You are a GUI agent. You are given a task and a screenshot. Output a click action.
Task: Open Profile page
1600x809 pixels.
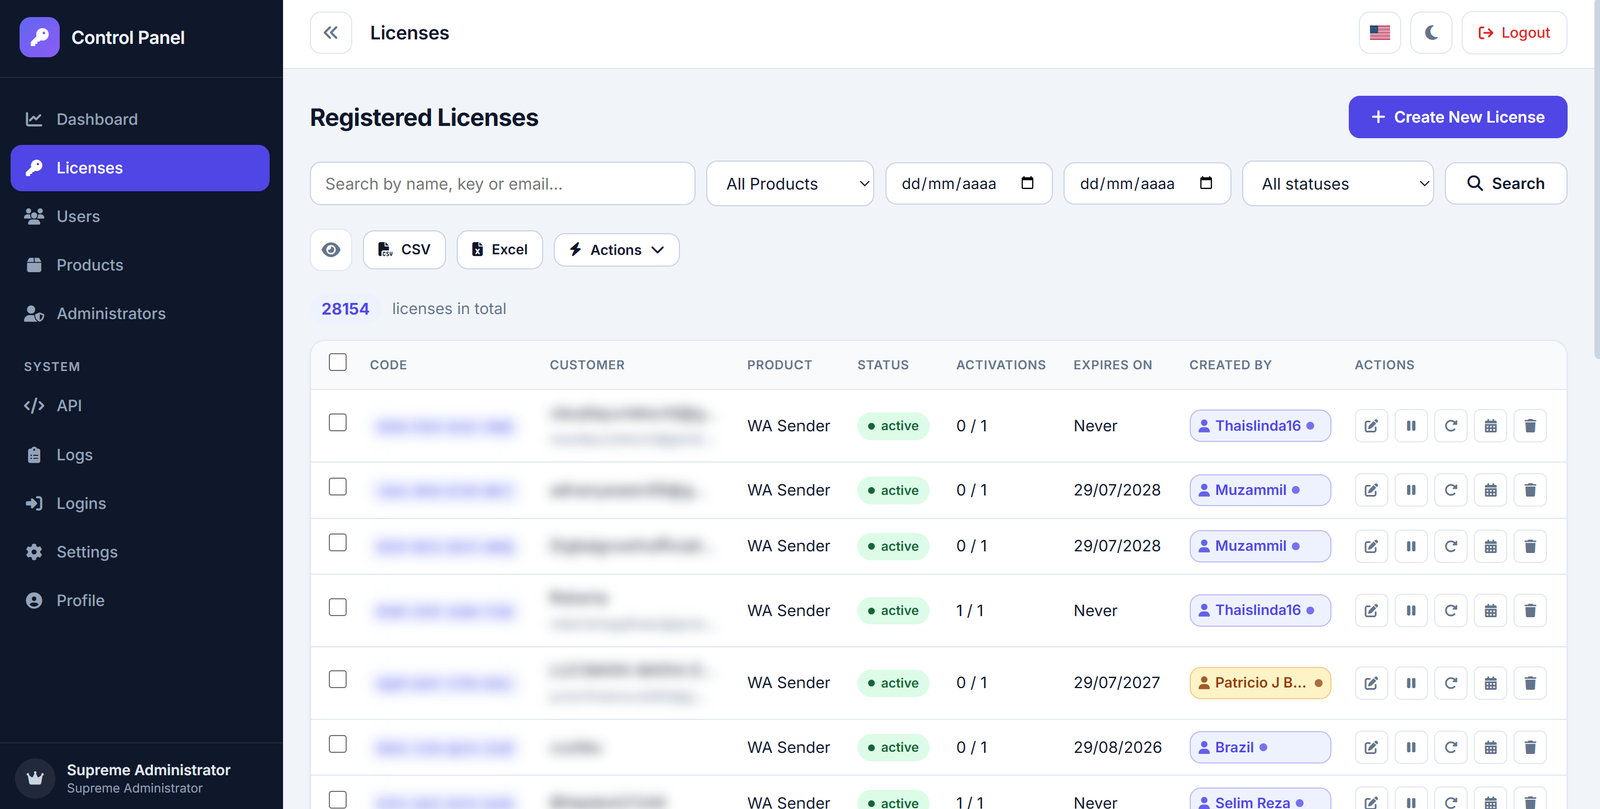pos(140,601)
